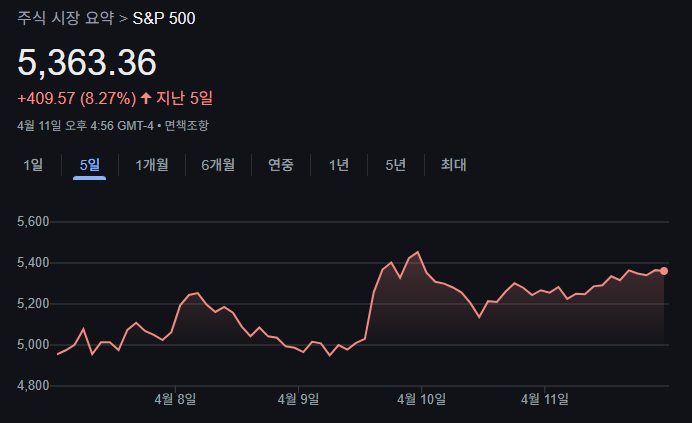The height and width of the screenshot is (423, 692).
Task: Click the +409.57 (8.27%) change text
Action: pyautogui.click(x=77, y=98)
